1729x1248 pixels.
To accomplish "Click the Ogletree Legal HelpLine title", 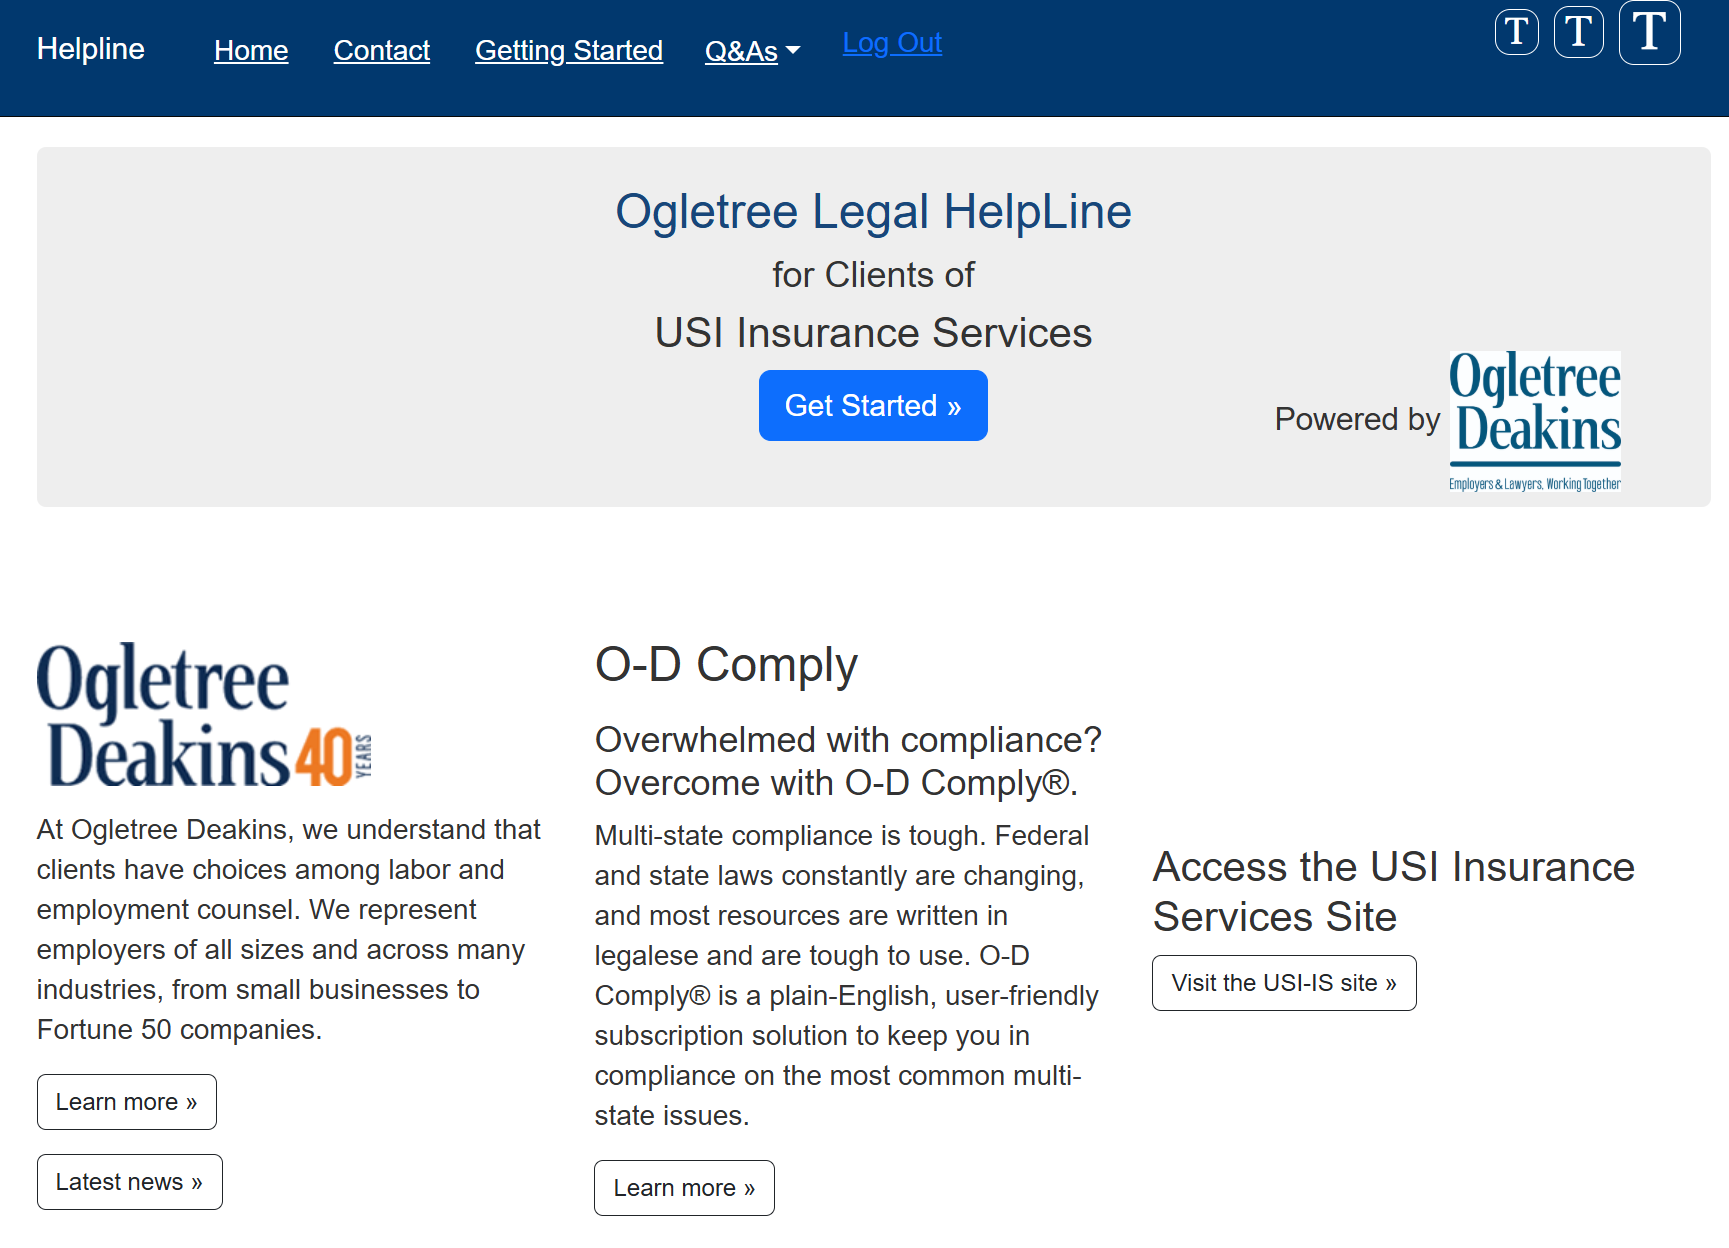I will pyautogui.click(x=873, y=212).
